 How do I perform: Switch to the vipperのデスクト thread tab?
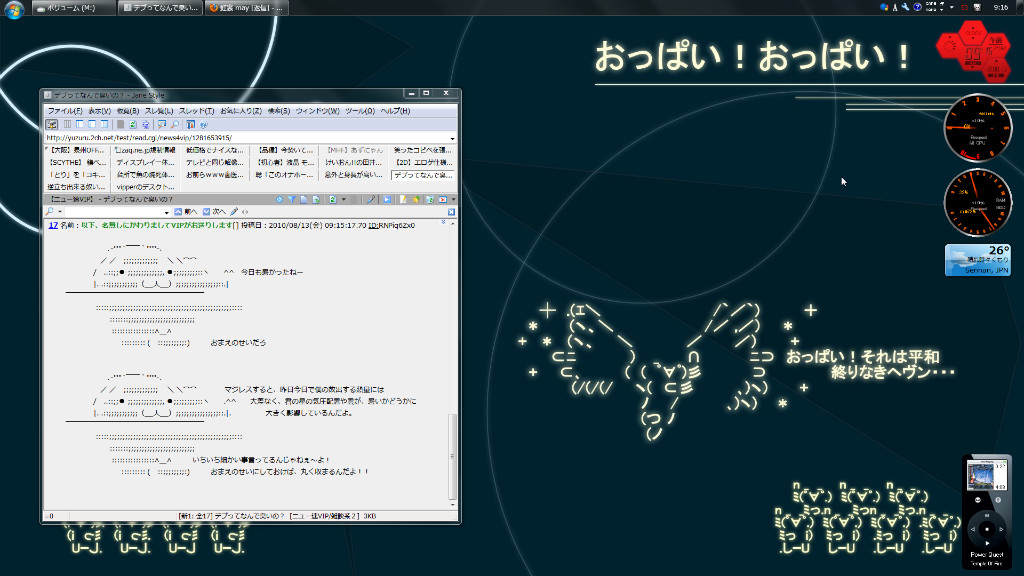click(144, 187)
